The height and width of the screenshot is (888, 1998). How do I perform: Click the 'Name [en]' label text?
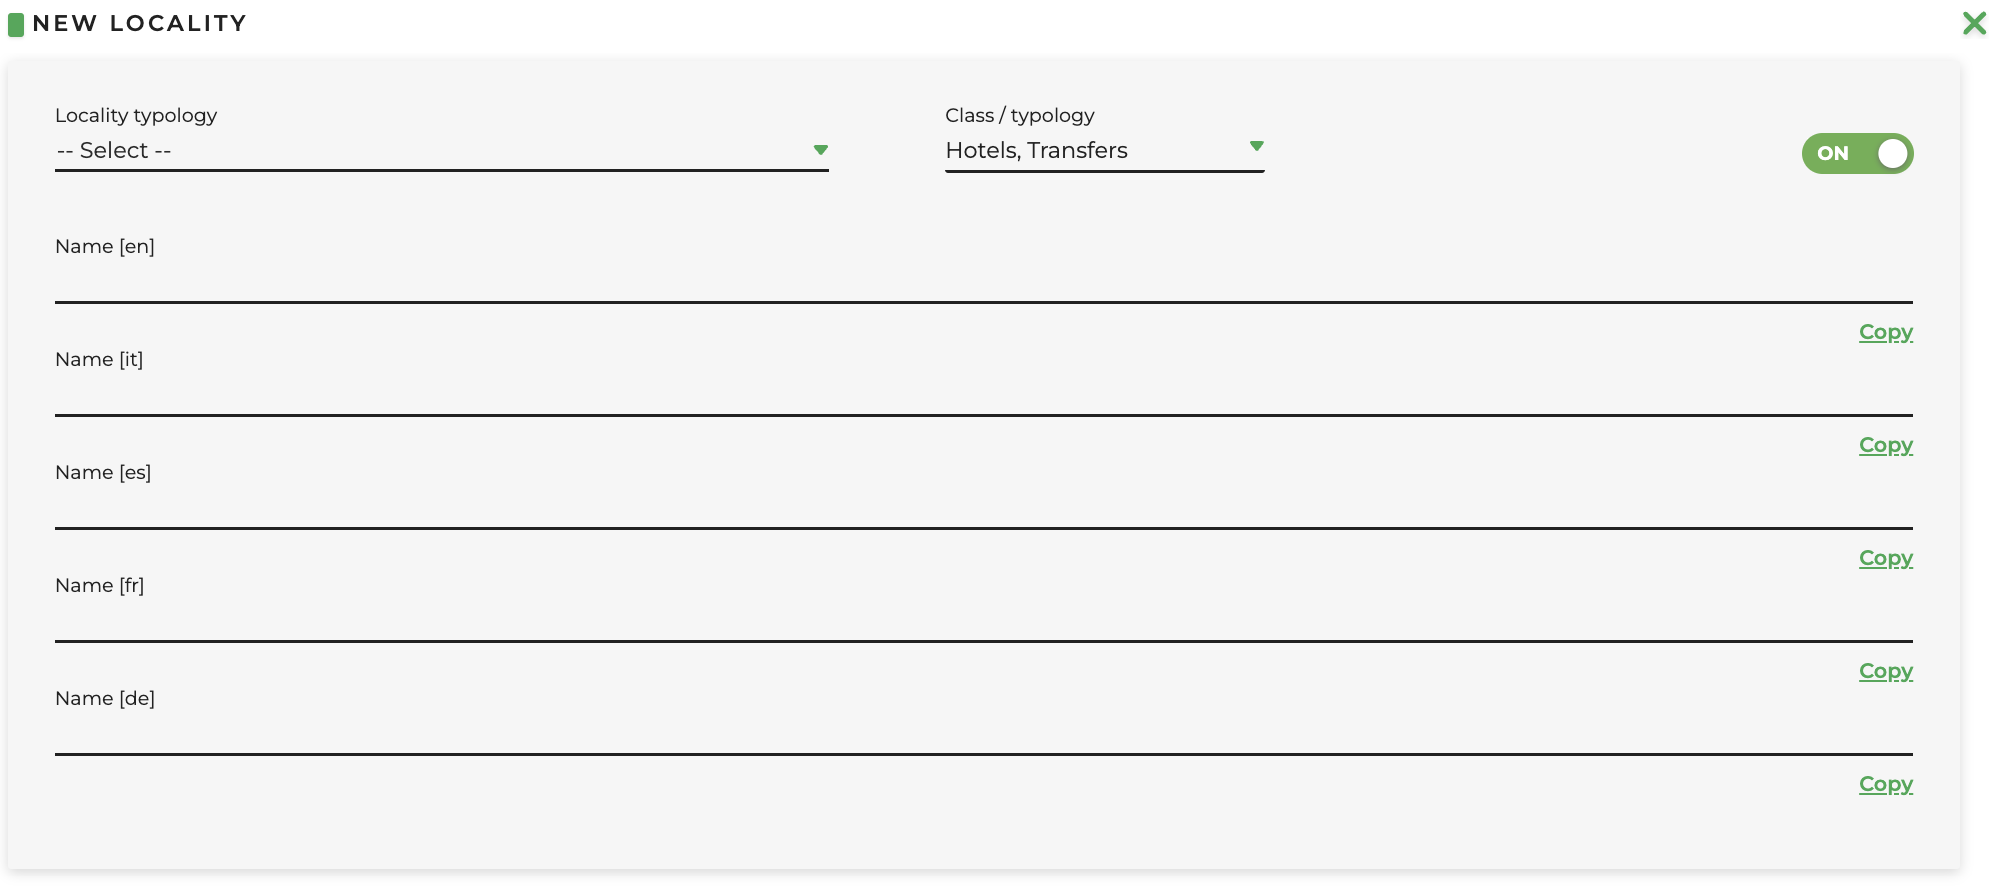pyautogui.click(x=105, y=246)
